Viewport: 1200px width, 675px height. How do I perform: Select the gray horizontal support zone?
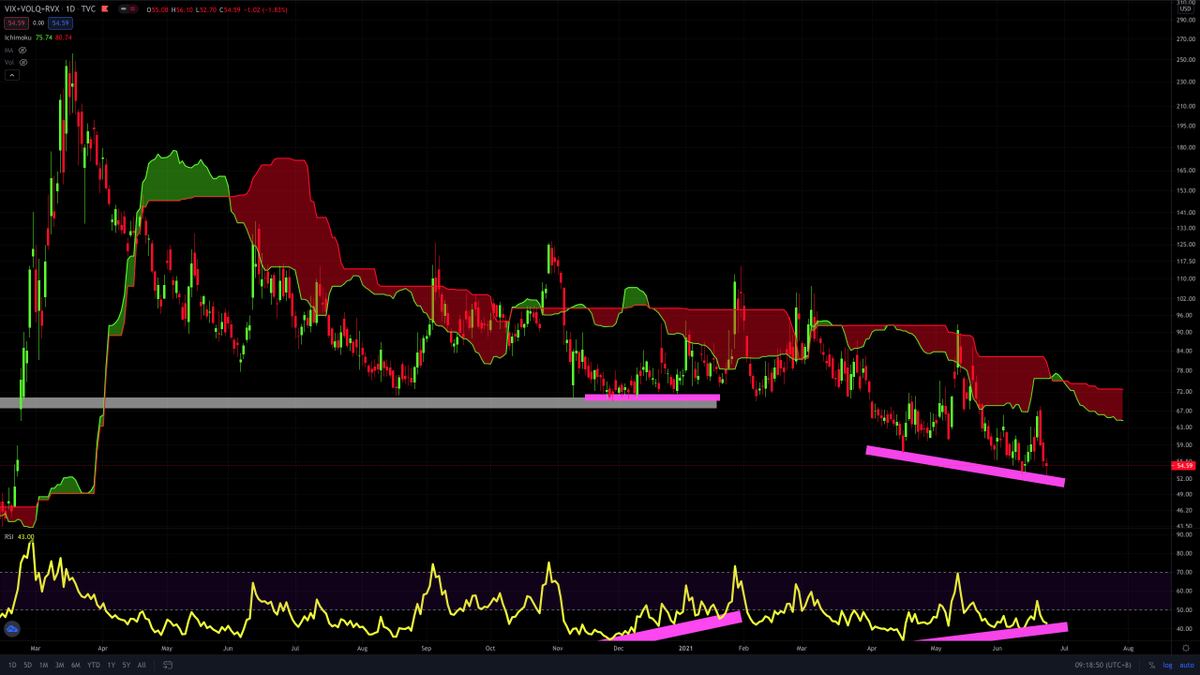(359, 403)
